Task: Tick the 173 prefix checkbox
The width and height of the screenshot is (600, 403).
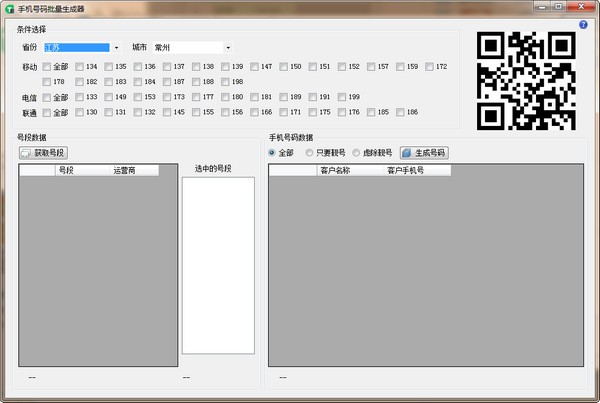Action: [167, 97]
